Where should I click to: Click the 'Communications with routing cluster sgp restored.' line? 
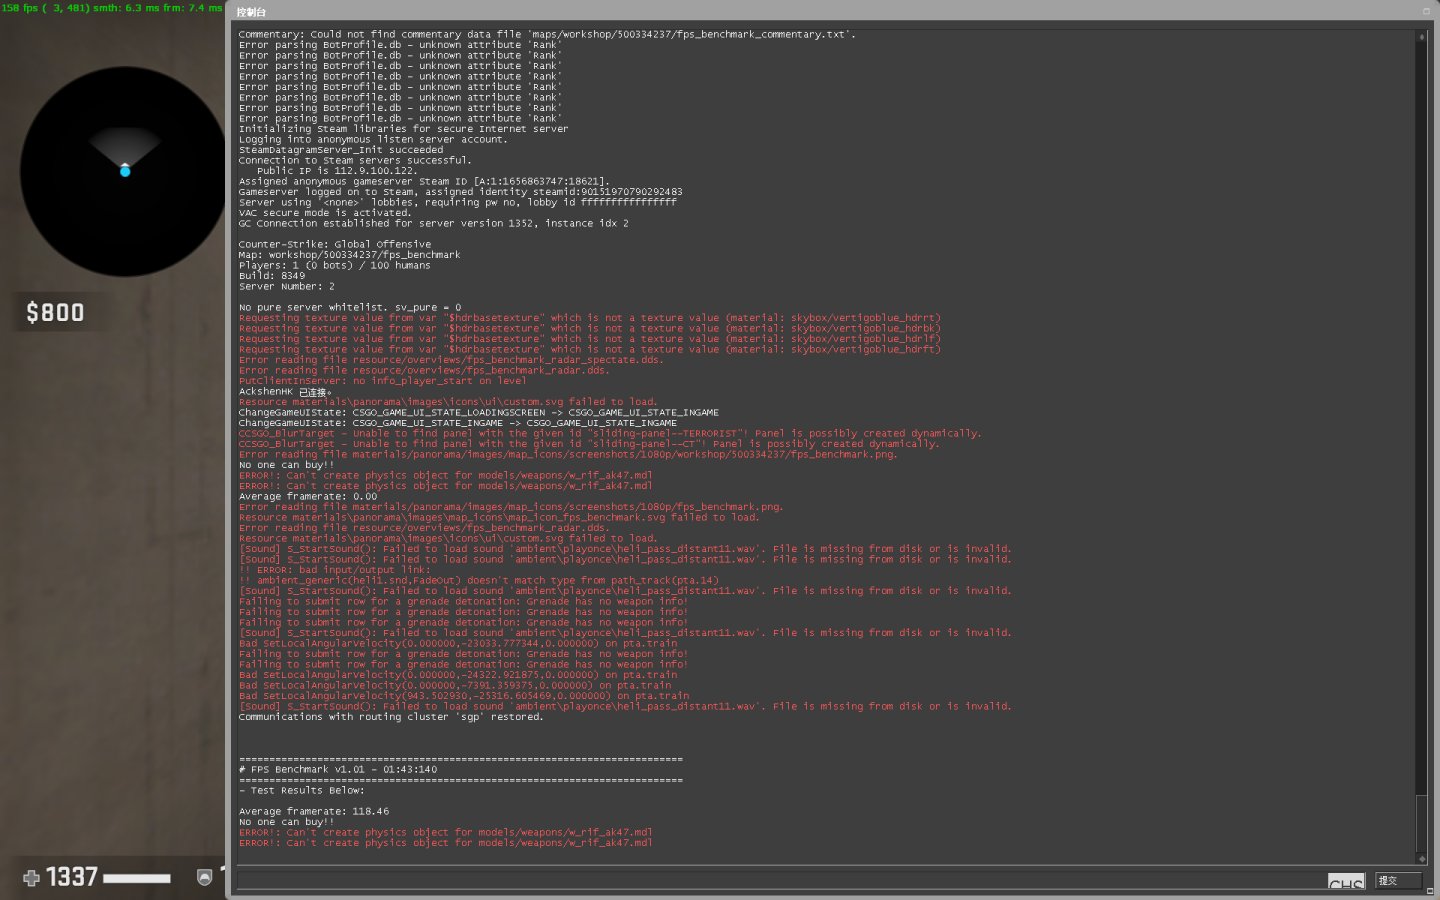pyautogui.click(x=391, y=717)
